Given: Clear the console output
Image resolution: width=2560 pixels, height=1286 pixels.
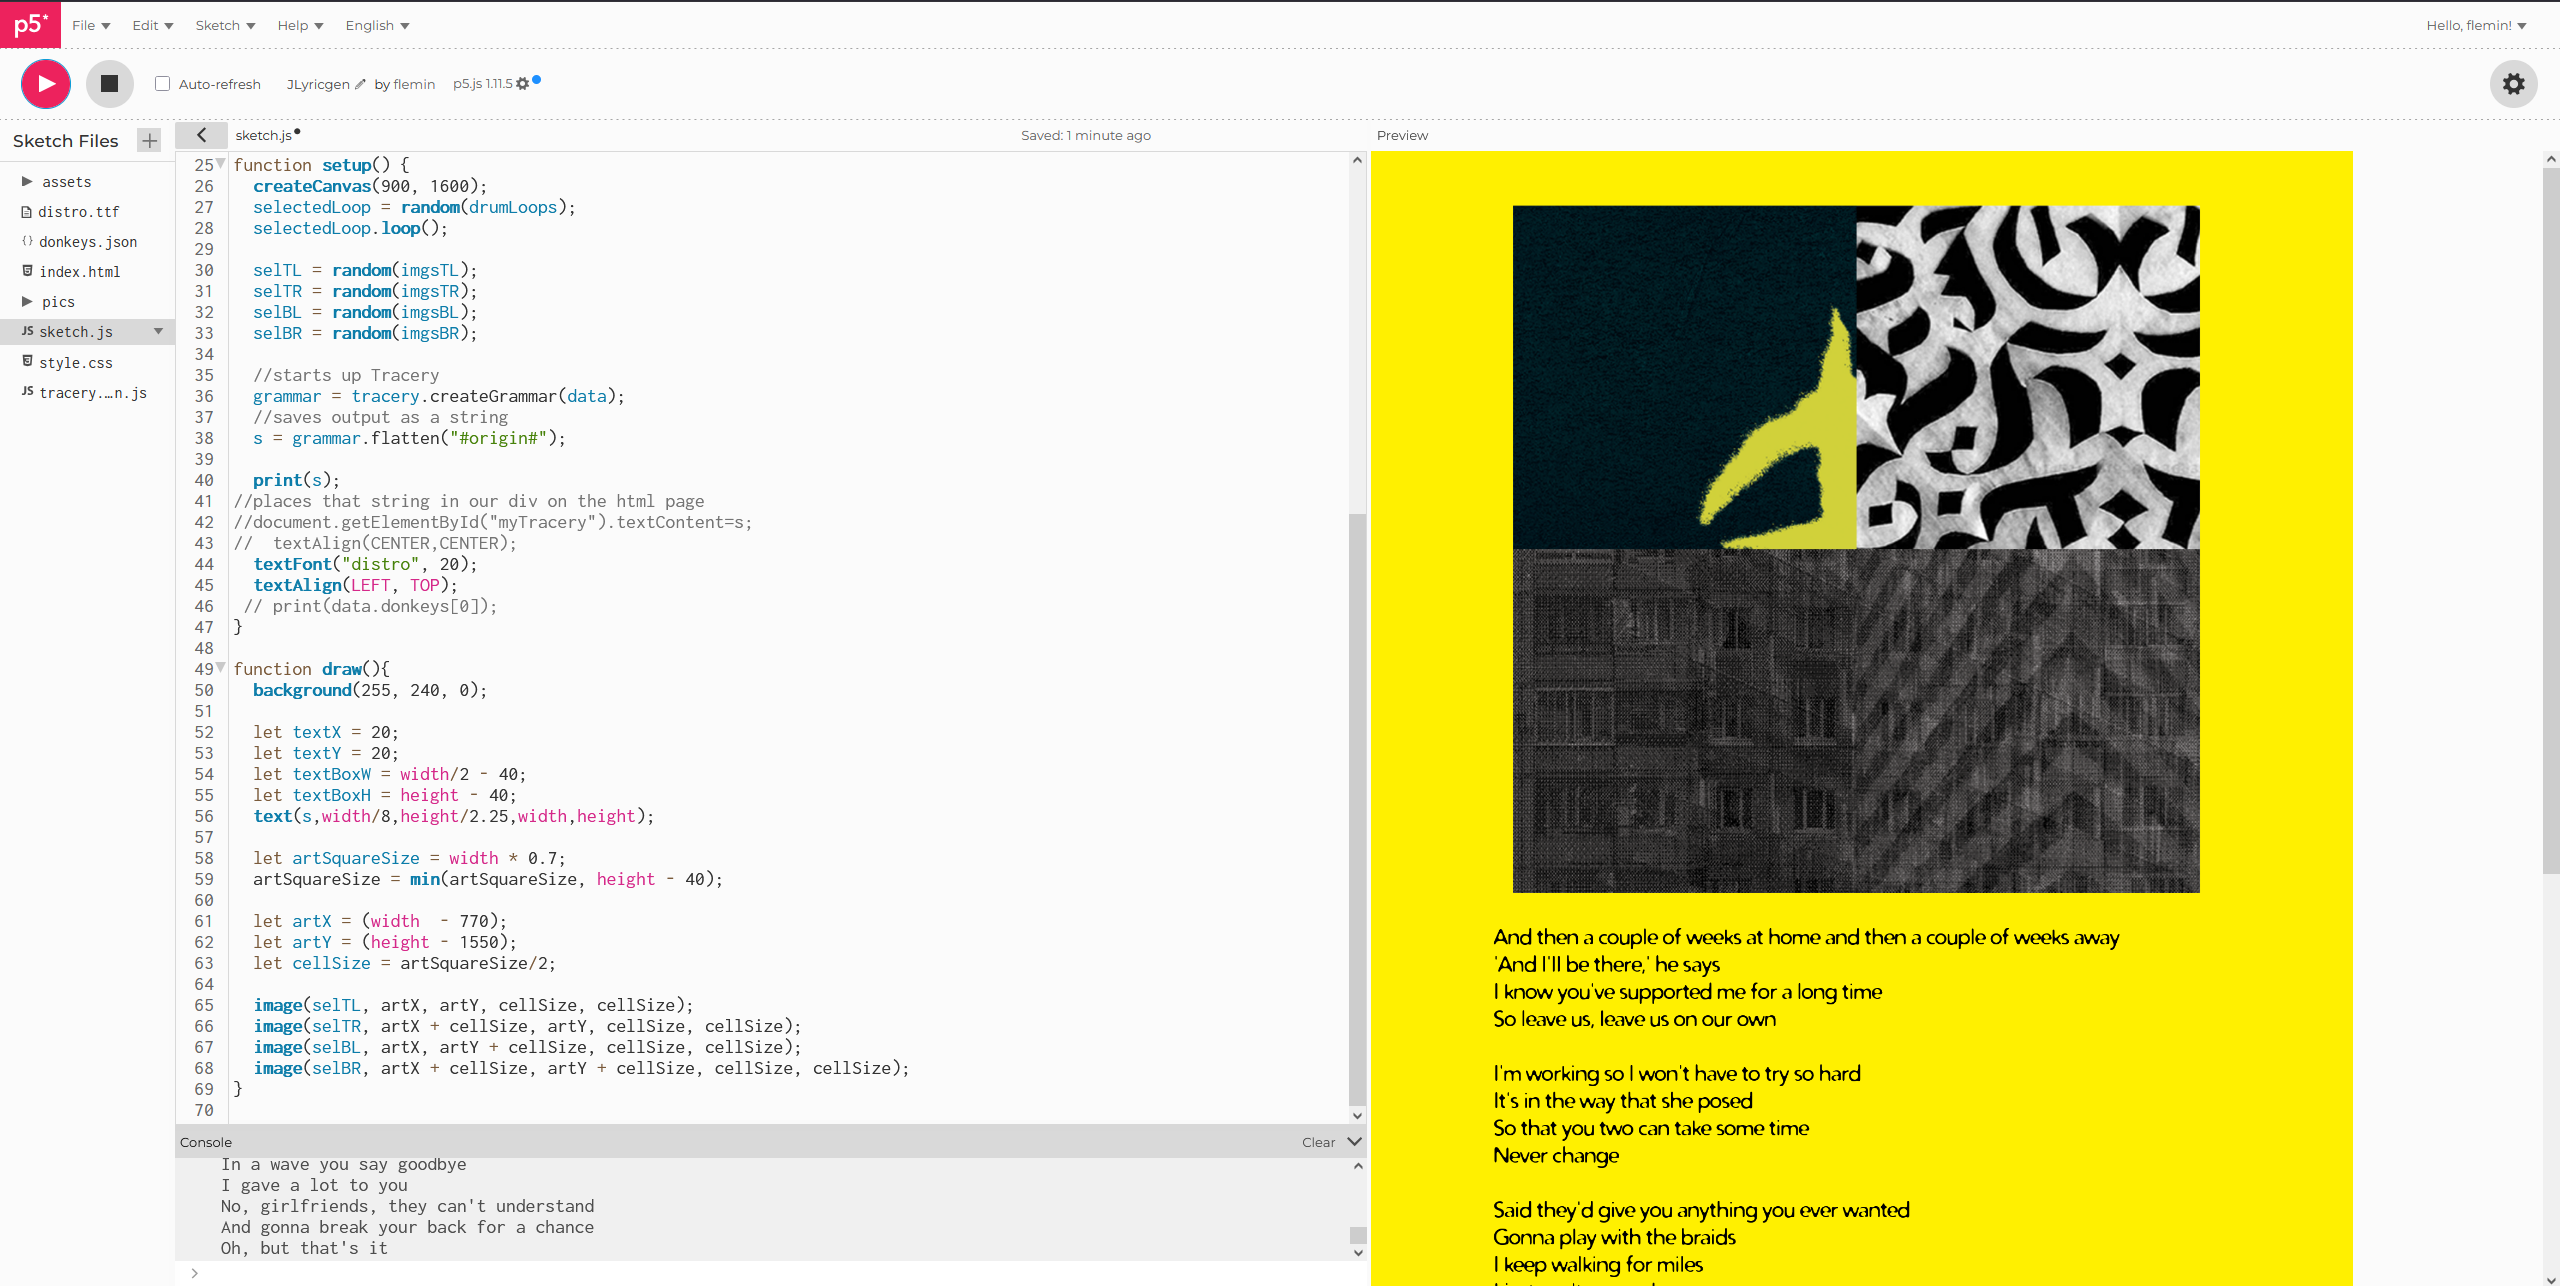Looking at the screenshot, I should tap(1318, 1142).
